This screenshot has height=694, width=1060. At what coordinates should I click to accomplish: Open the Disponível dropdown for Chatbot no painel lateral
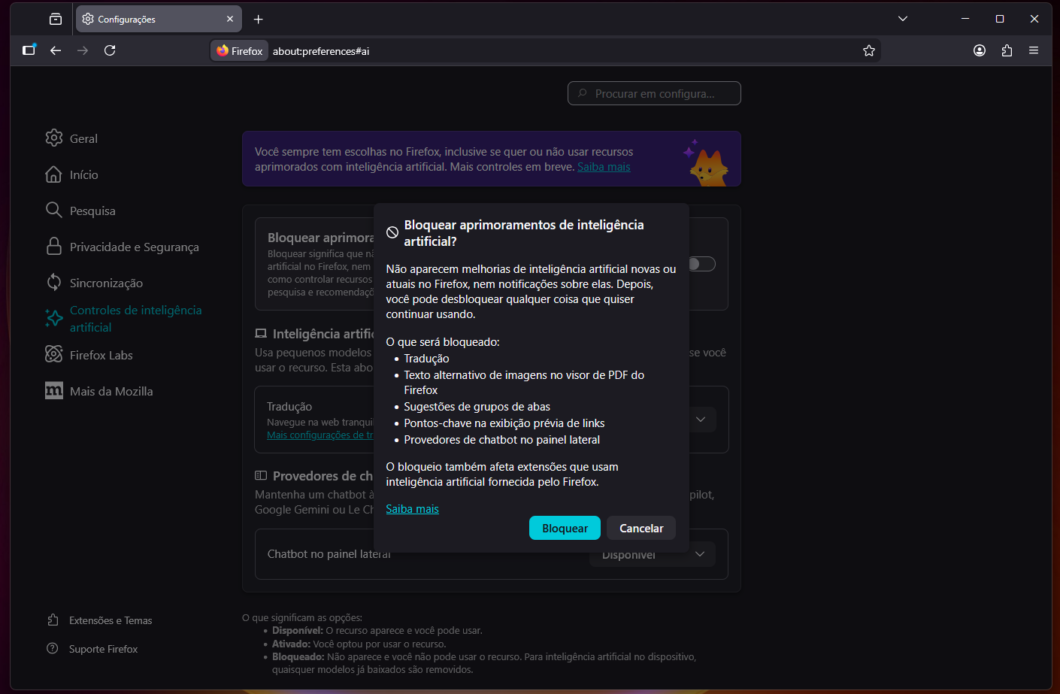click(652, 553)
